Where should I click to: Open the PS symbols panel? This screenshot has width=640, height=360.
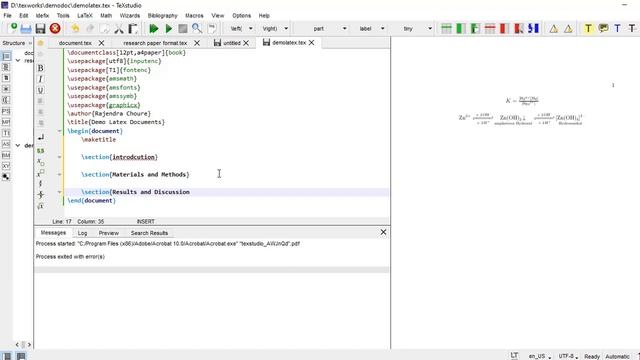(x=6, y=111)
